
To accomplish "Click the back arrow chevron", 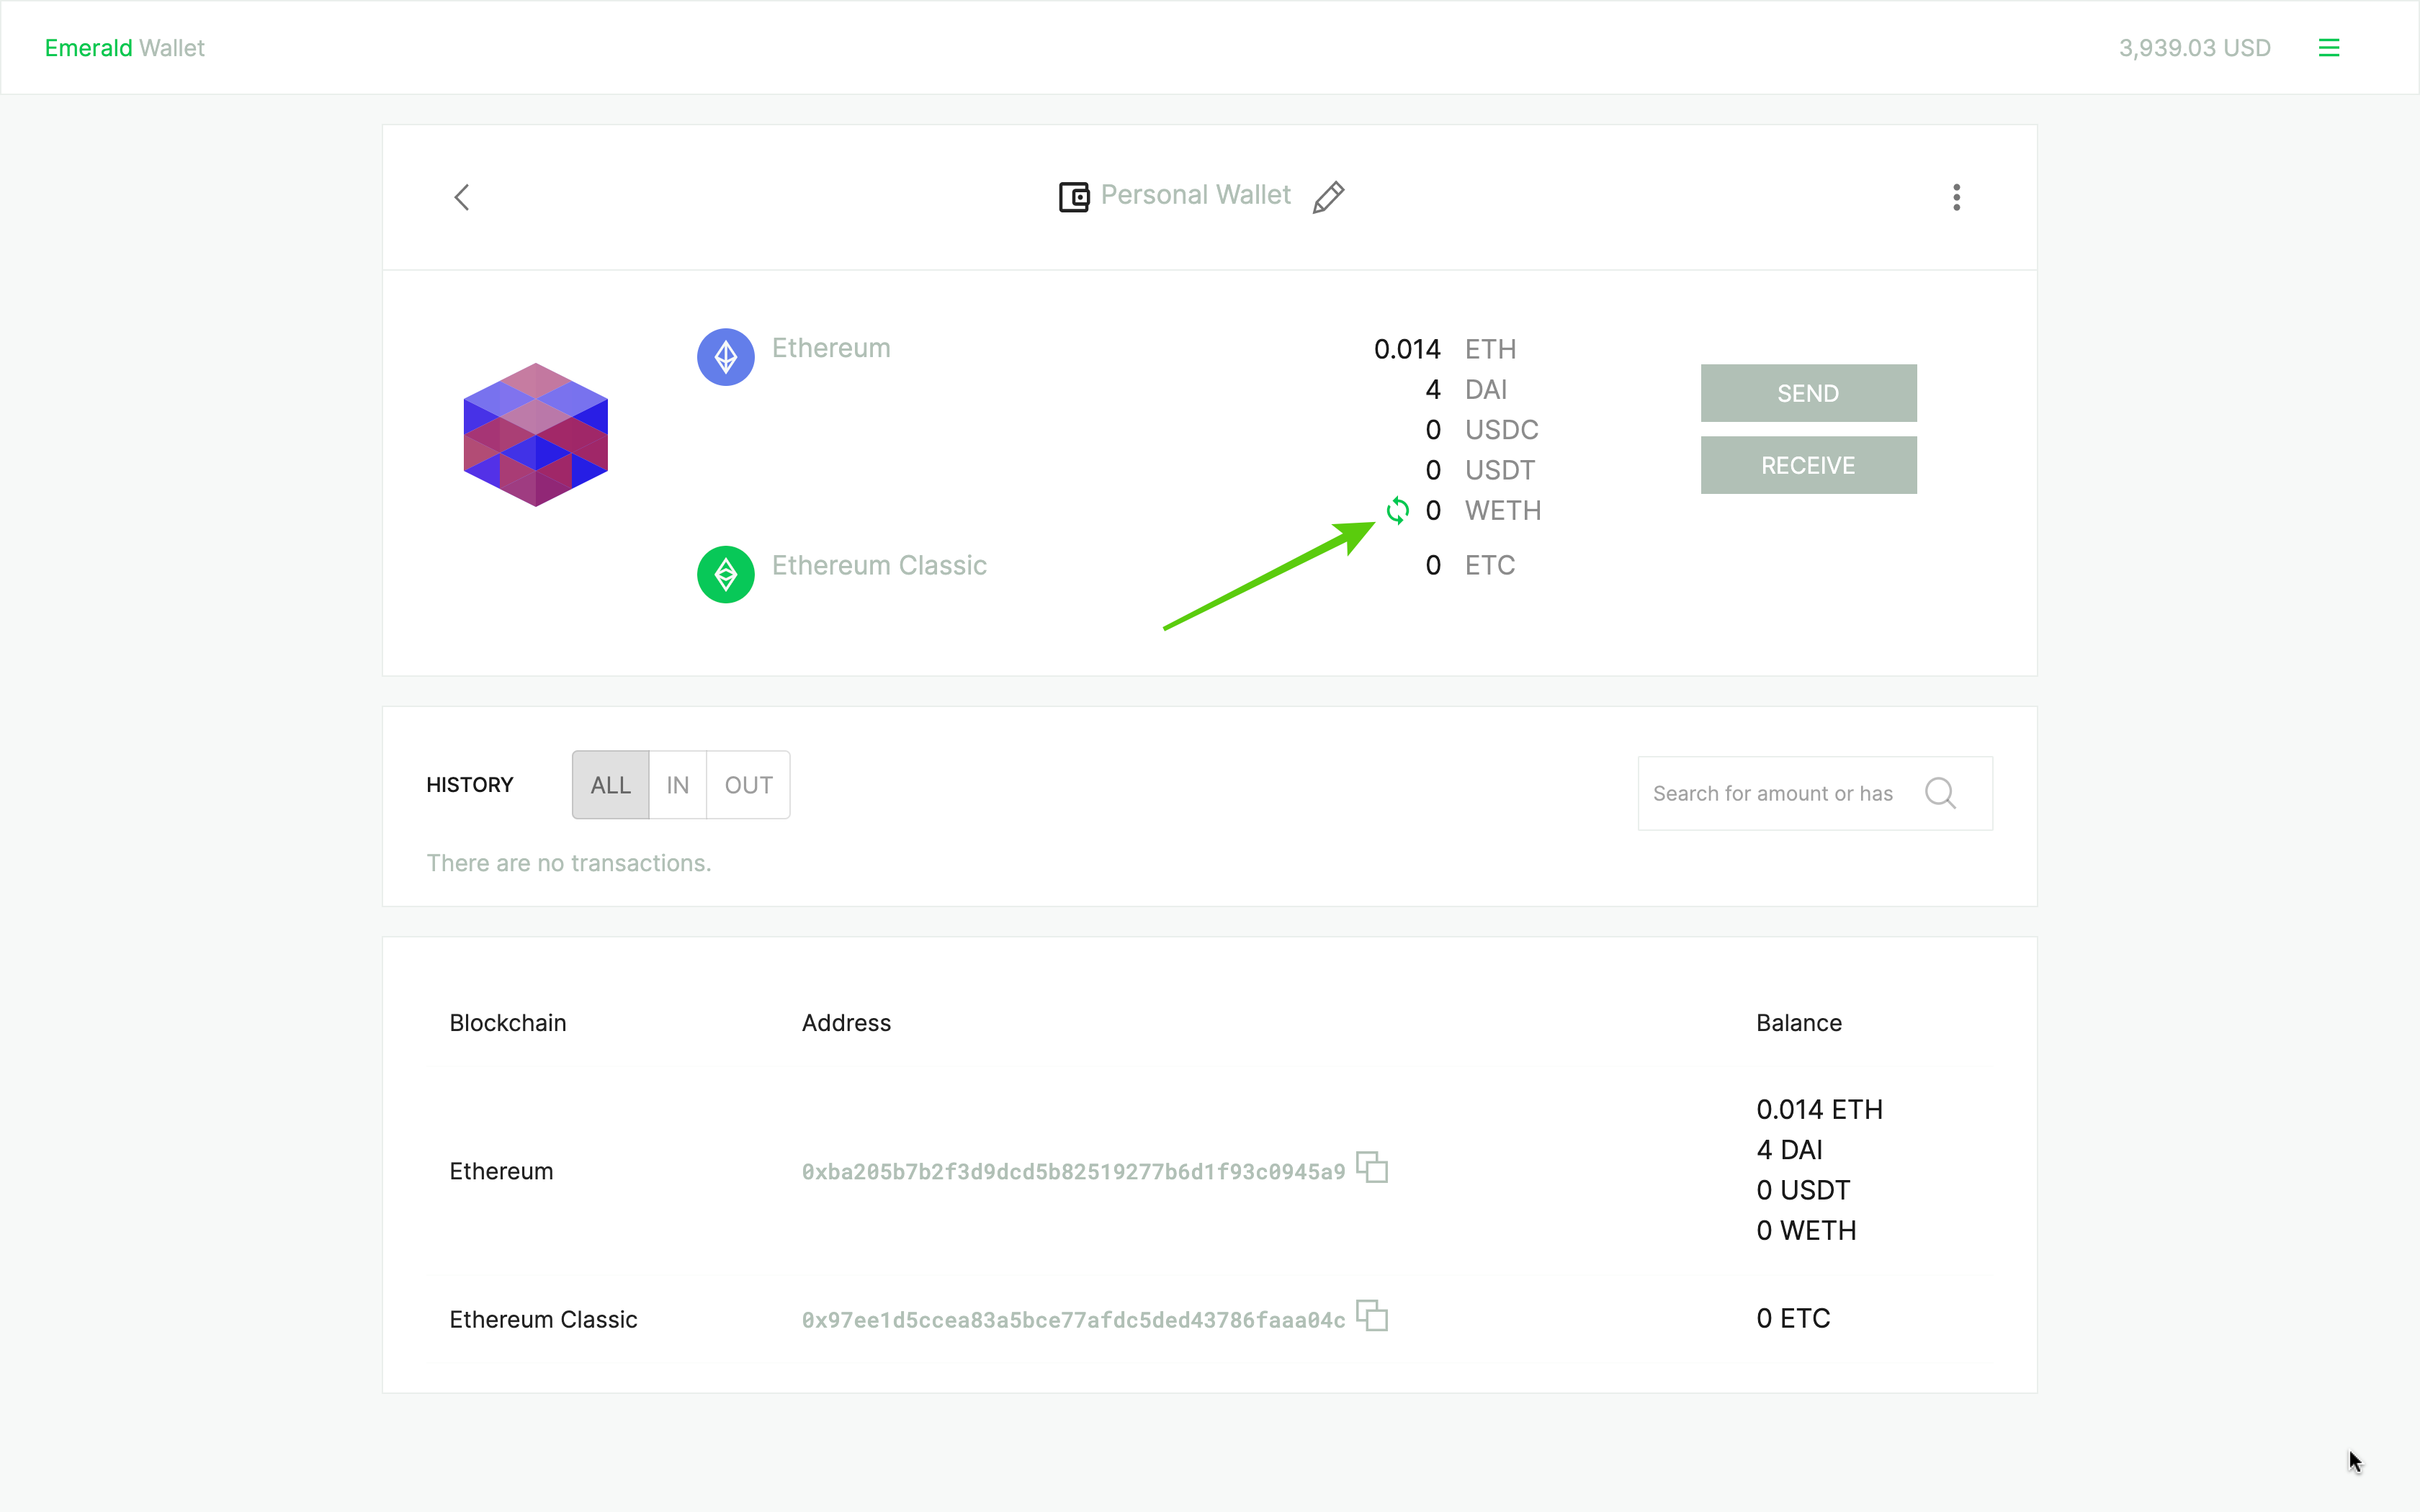I will [462, 197].
